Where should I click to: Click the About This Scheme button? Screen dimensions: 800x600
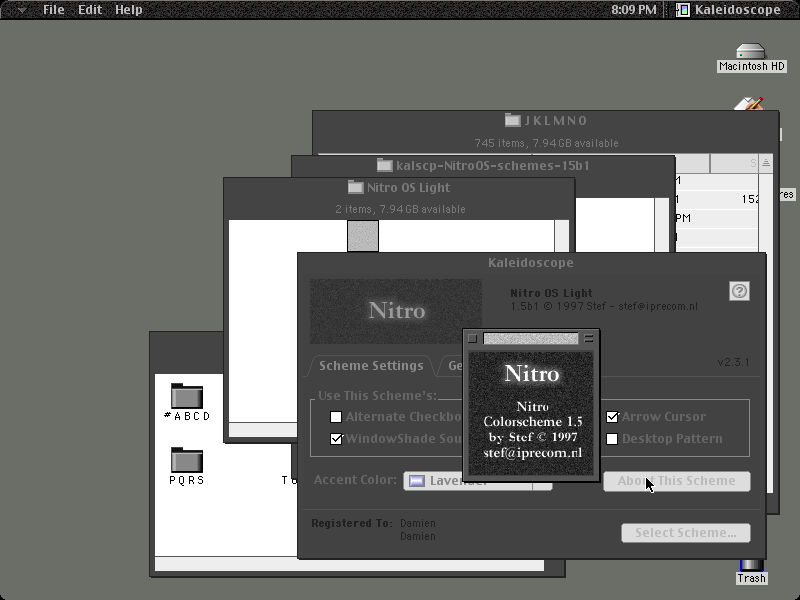(677, 481)
